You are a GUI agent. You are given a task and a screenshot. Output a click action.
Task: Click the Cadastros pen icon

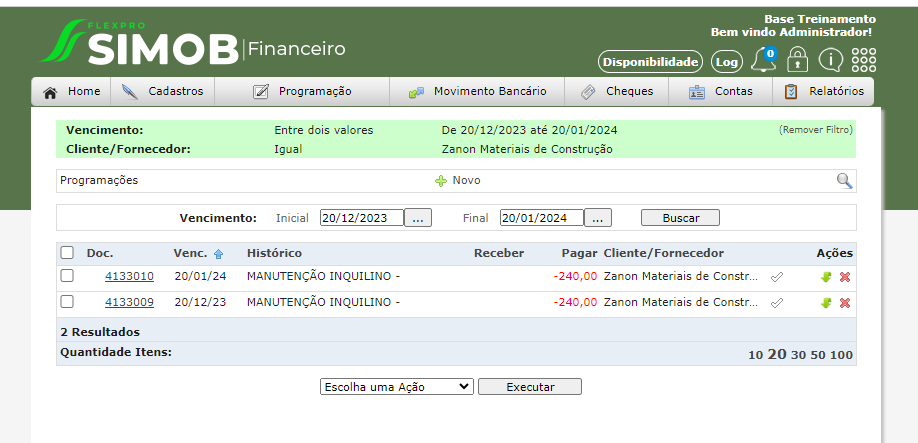pos(129,92)
